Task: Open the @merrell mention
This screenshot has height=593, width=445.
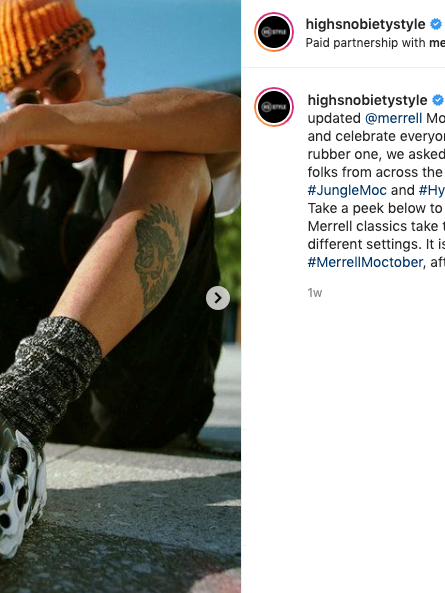Action: [393, 118]
